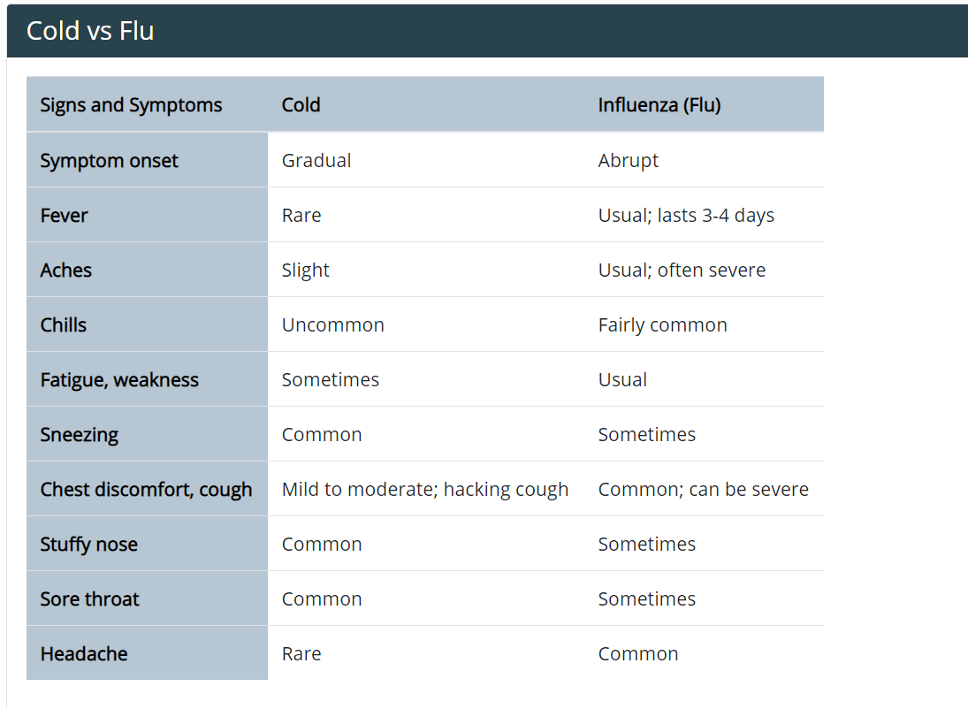Select the "Fever" row label
Viewport: 968px width, 708px height.
point(64,216)
